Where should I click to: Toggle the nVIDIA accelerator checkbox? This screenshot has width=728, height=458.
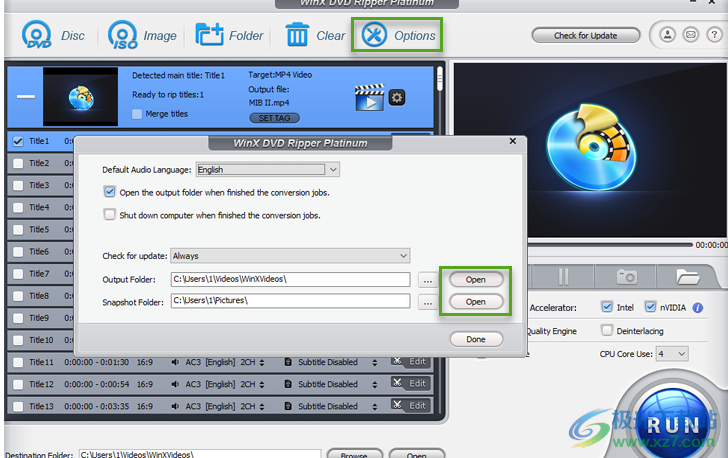tap(650, 307)
